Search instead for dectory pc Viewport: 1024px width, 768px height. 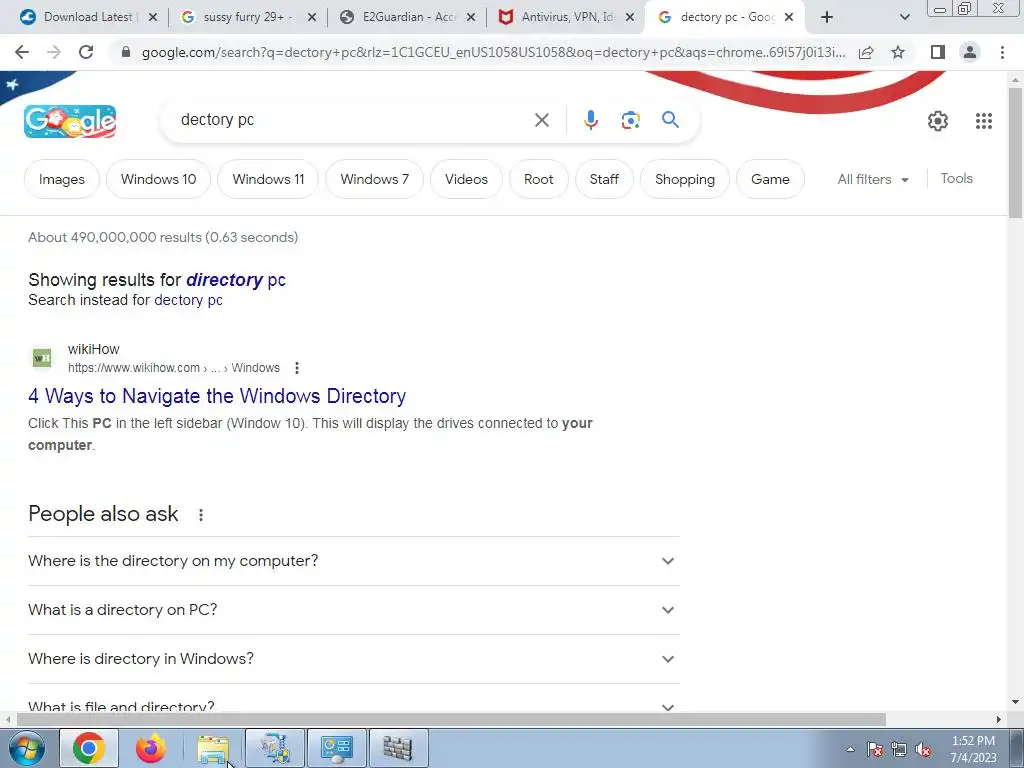coord(188,300)
